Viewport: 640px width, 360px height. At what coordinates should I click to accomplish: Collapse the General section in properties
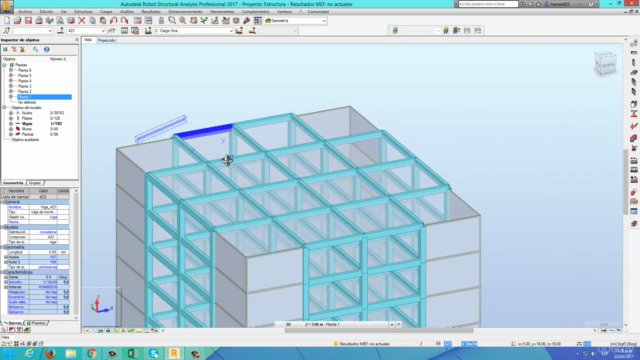click(2, 202)
